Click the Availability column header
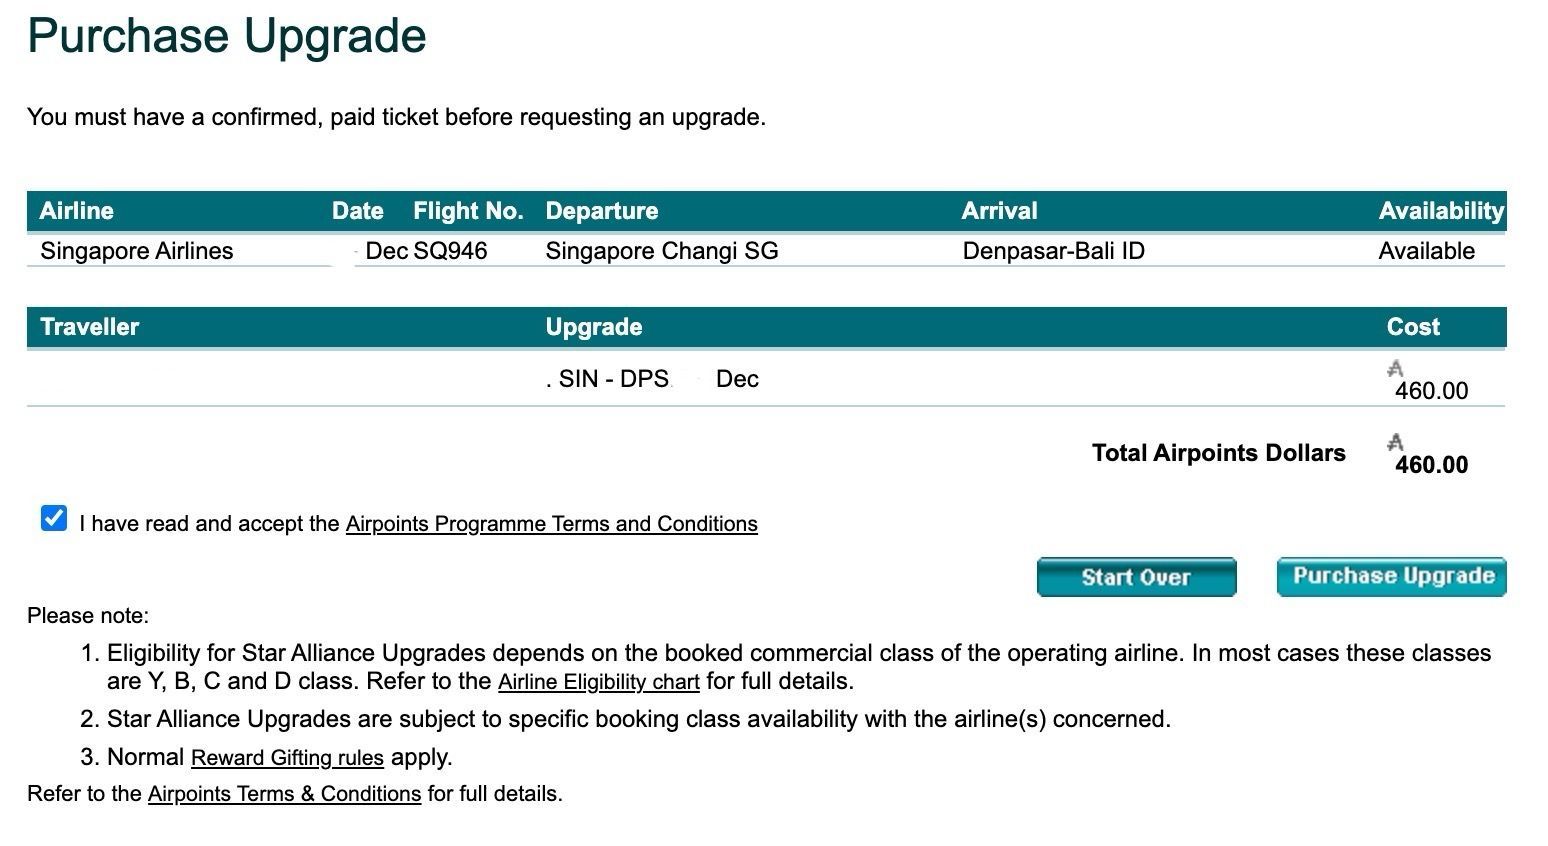Image resolution: width=1548 pixels, height=846 pixels. [1441, 211]
